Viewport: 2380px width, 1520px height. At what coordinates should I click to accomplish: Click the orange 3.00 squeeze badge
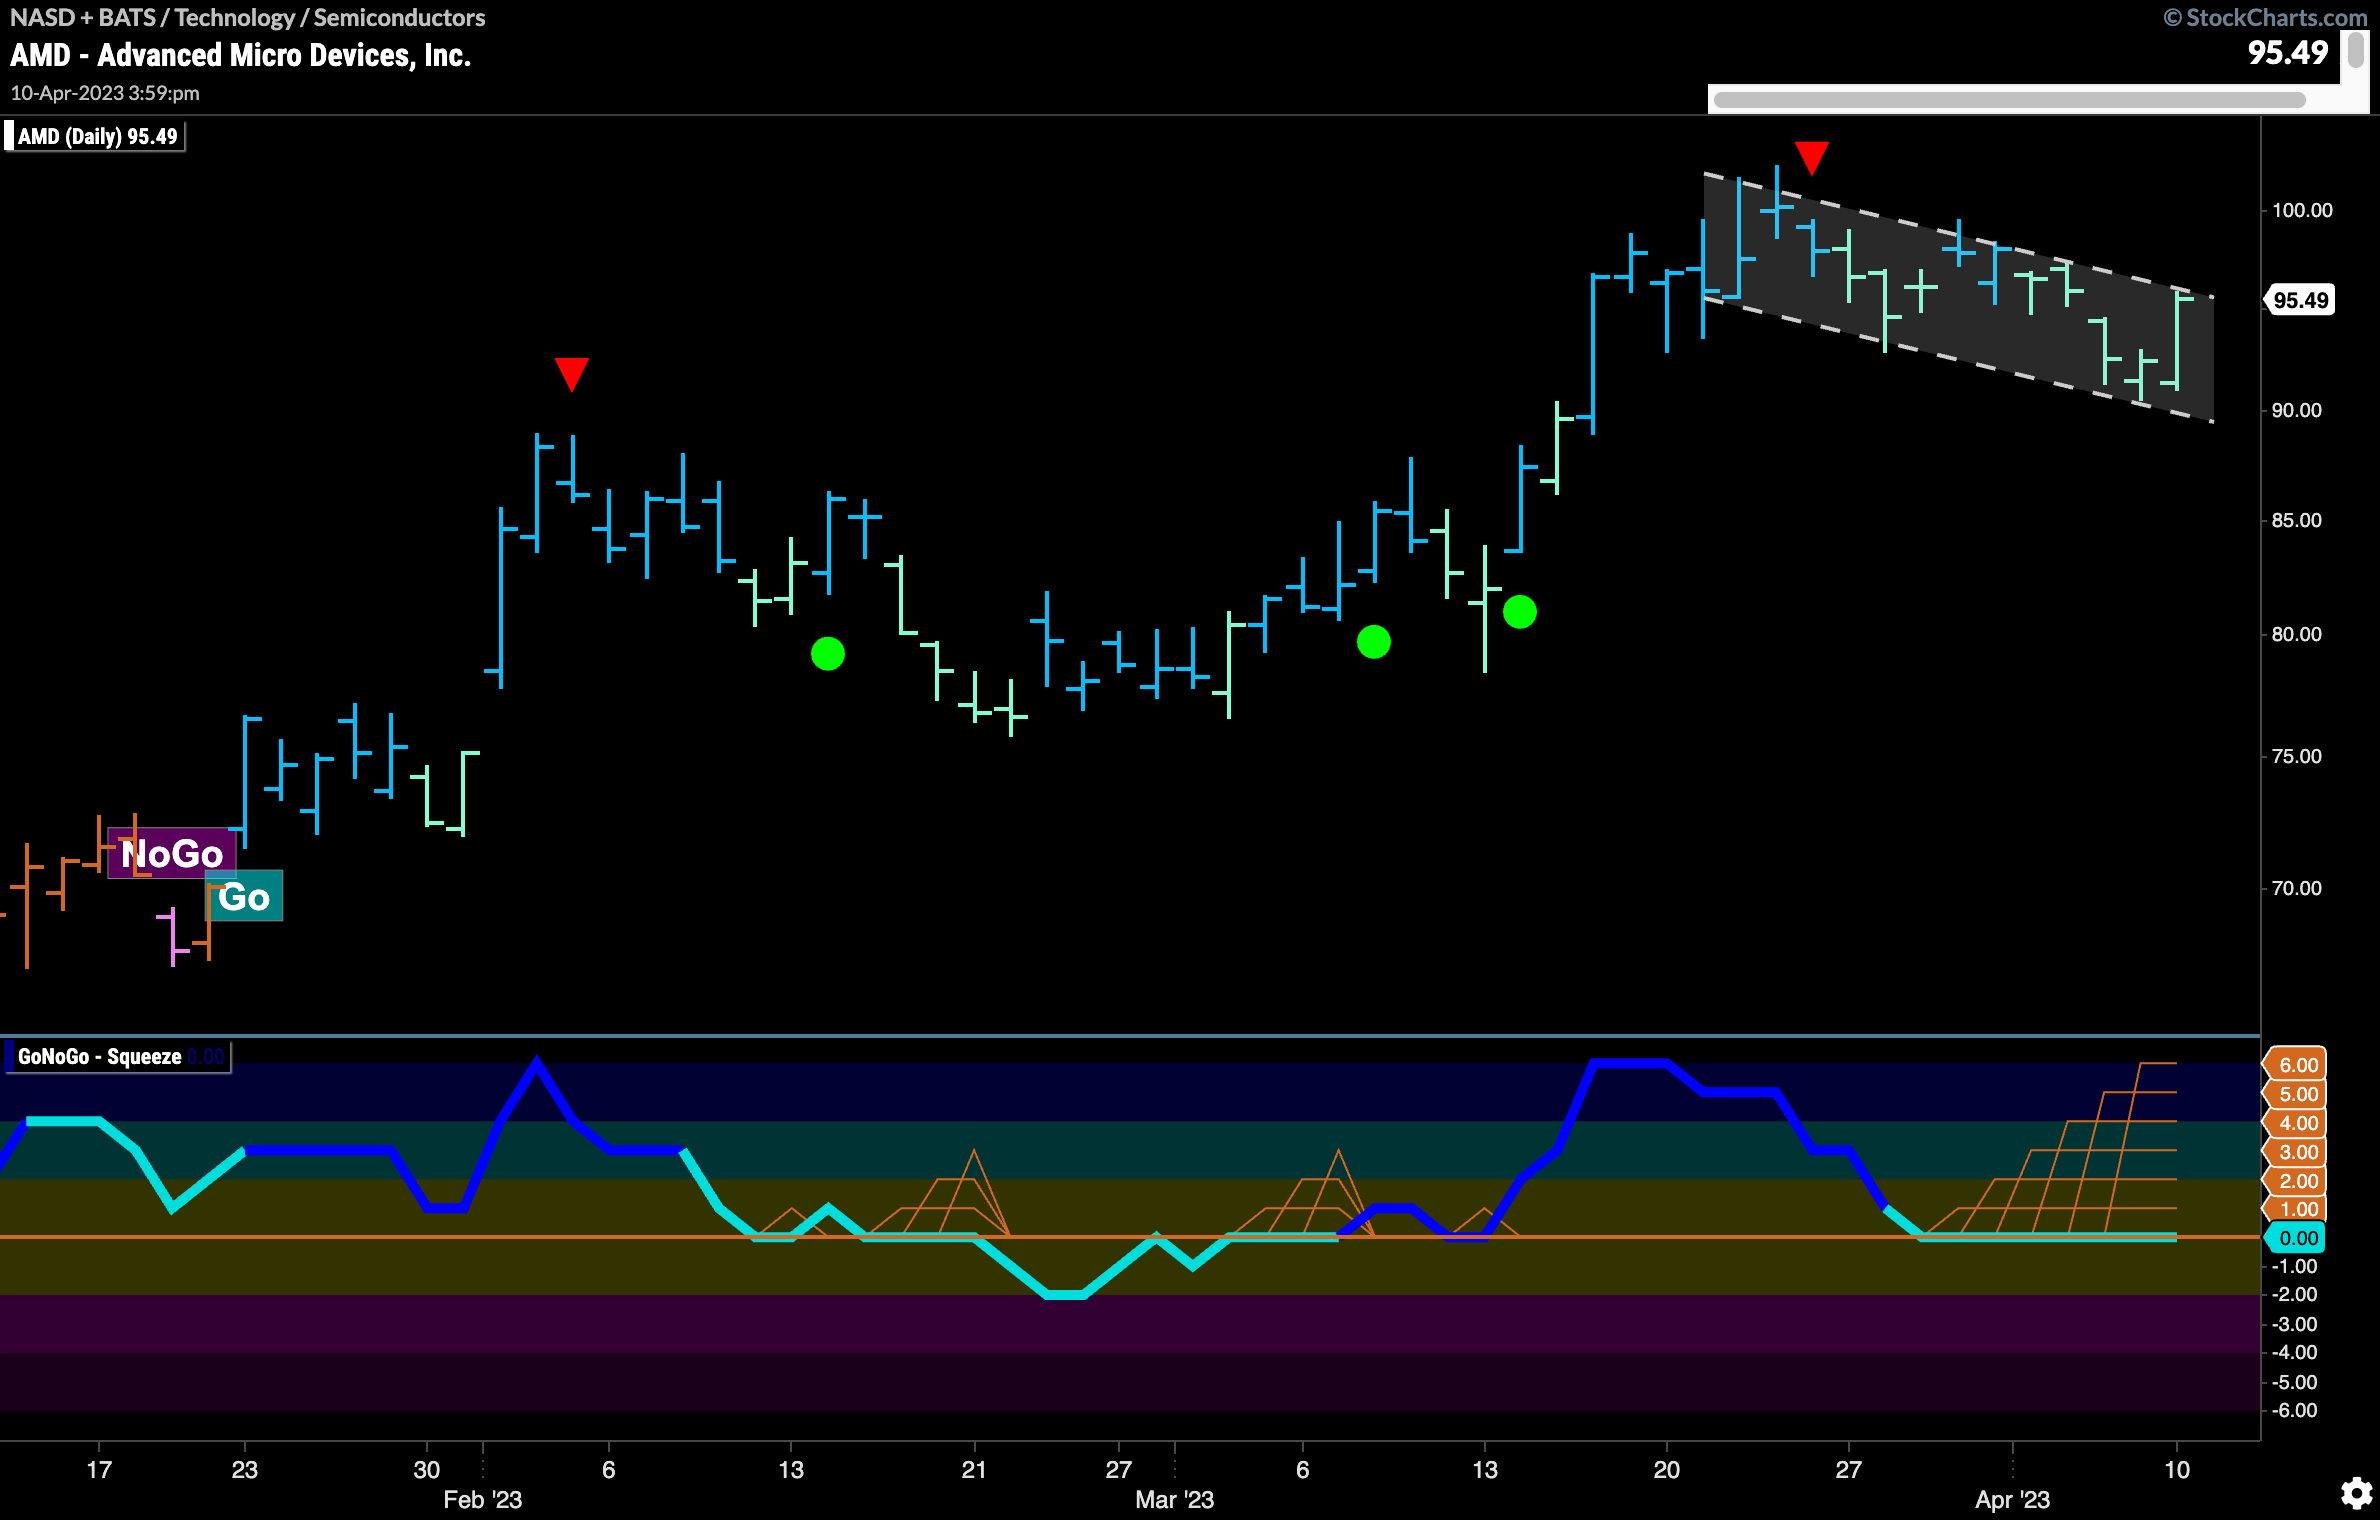pos(2297,1152)
